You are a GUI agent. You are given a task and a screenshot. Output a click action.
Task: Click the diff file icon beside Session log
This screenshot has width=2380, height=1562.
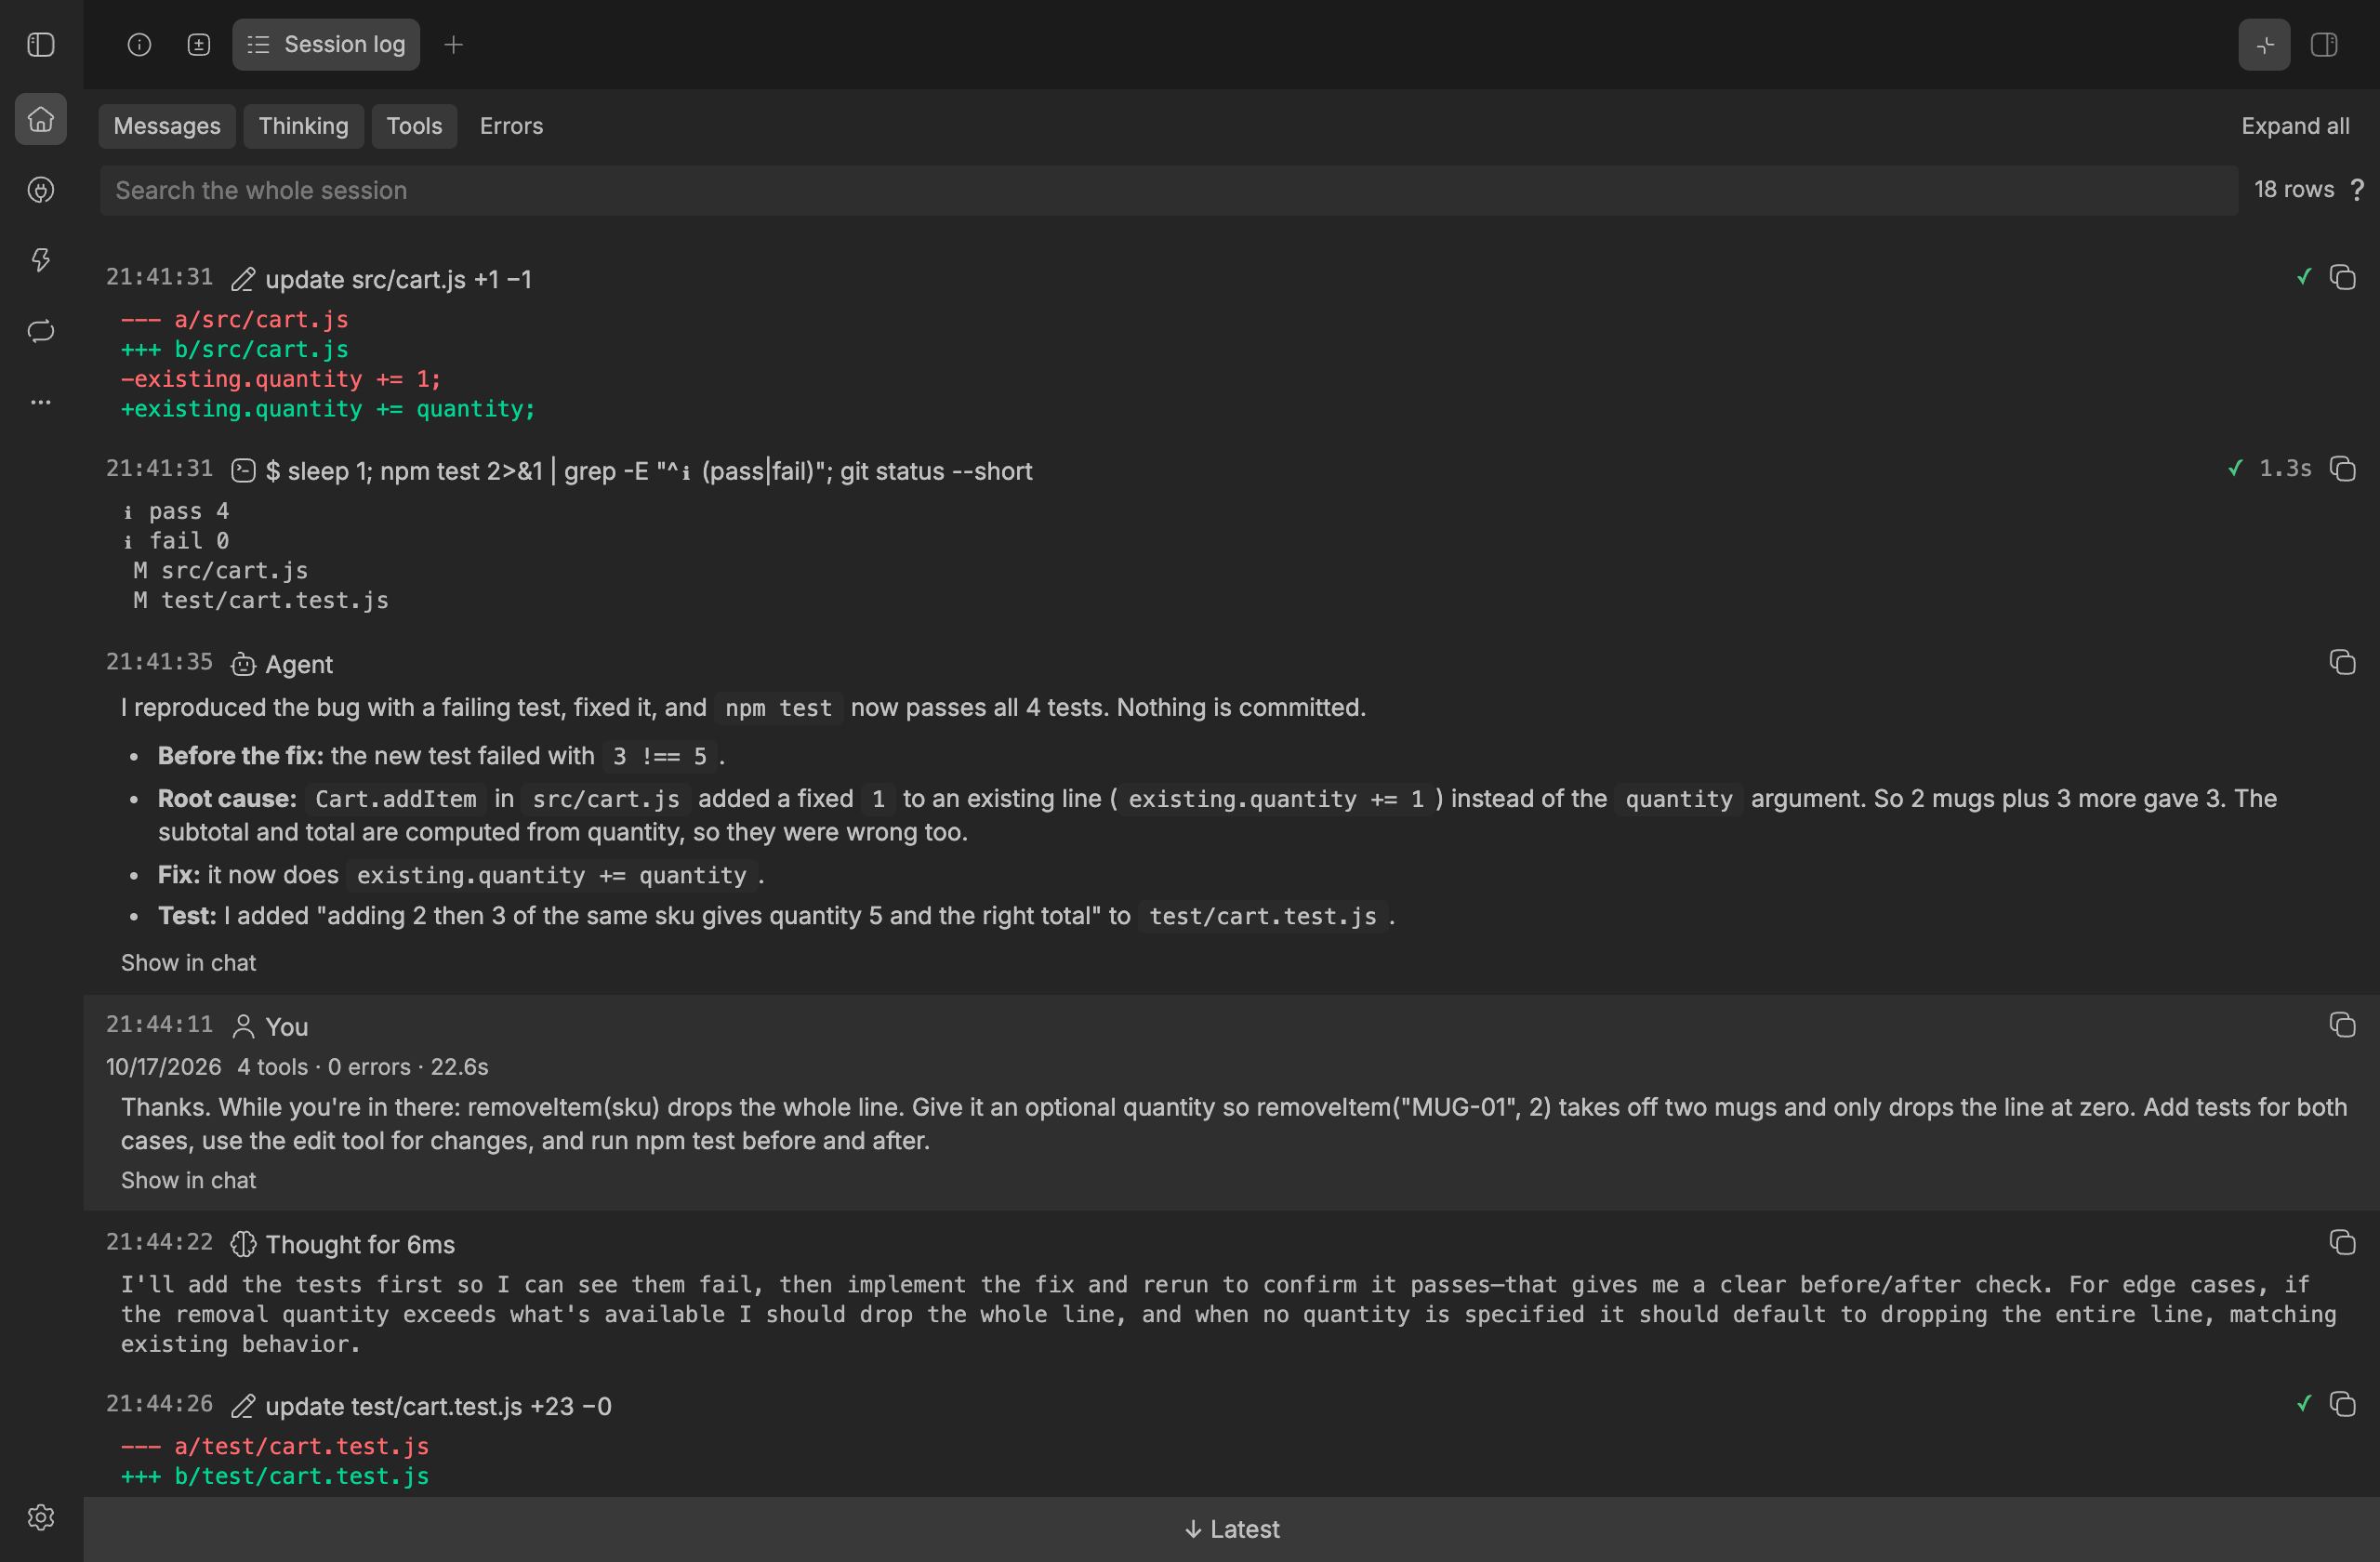pyautogui.click(x=199, y=45)
